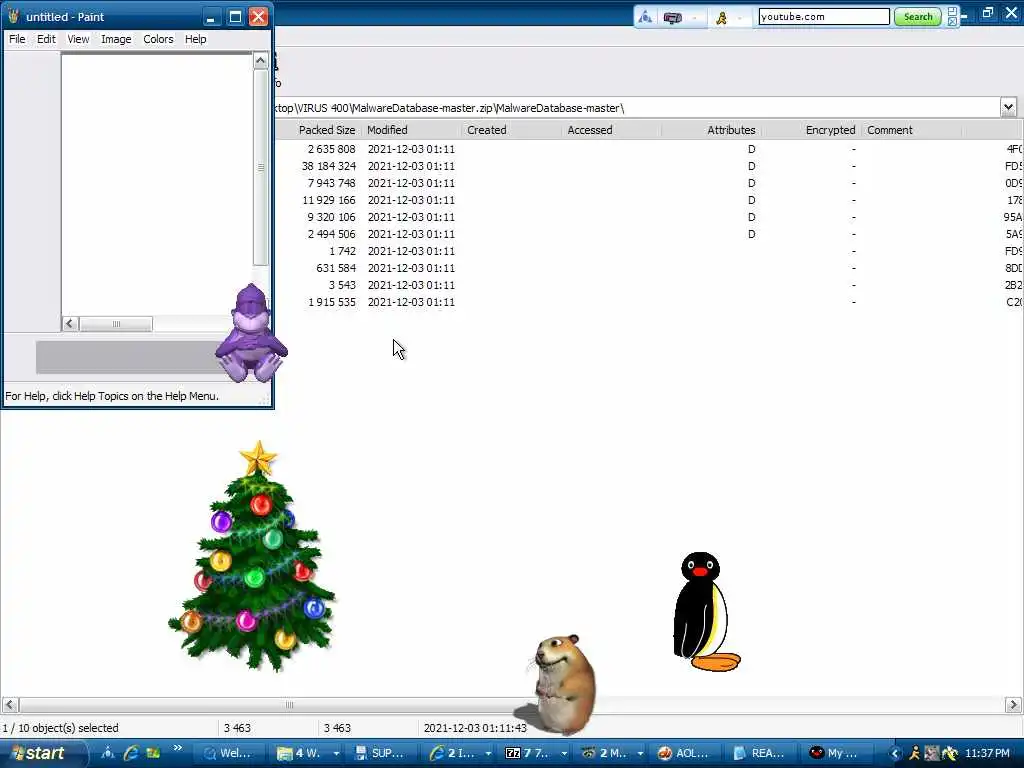
Task: Open the 7 7... 7-Zip taskbar group
Action: pyautogui.click(x=536, y=753)
